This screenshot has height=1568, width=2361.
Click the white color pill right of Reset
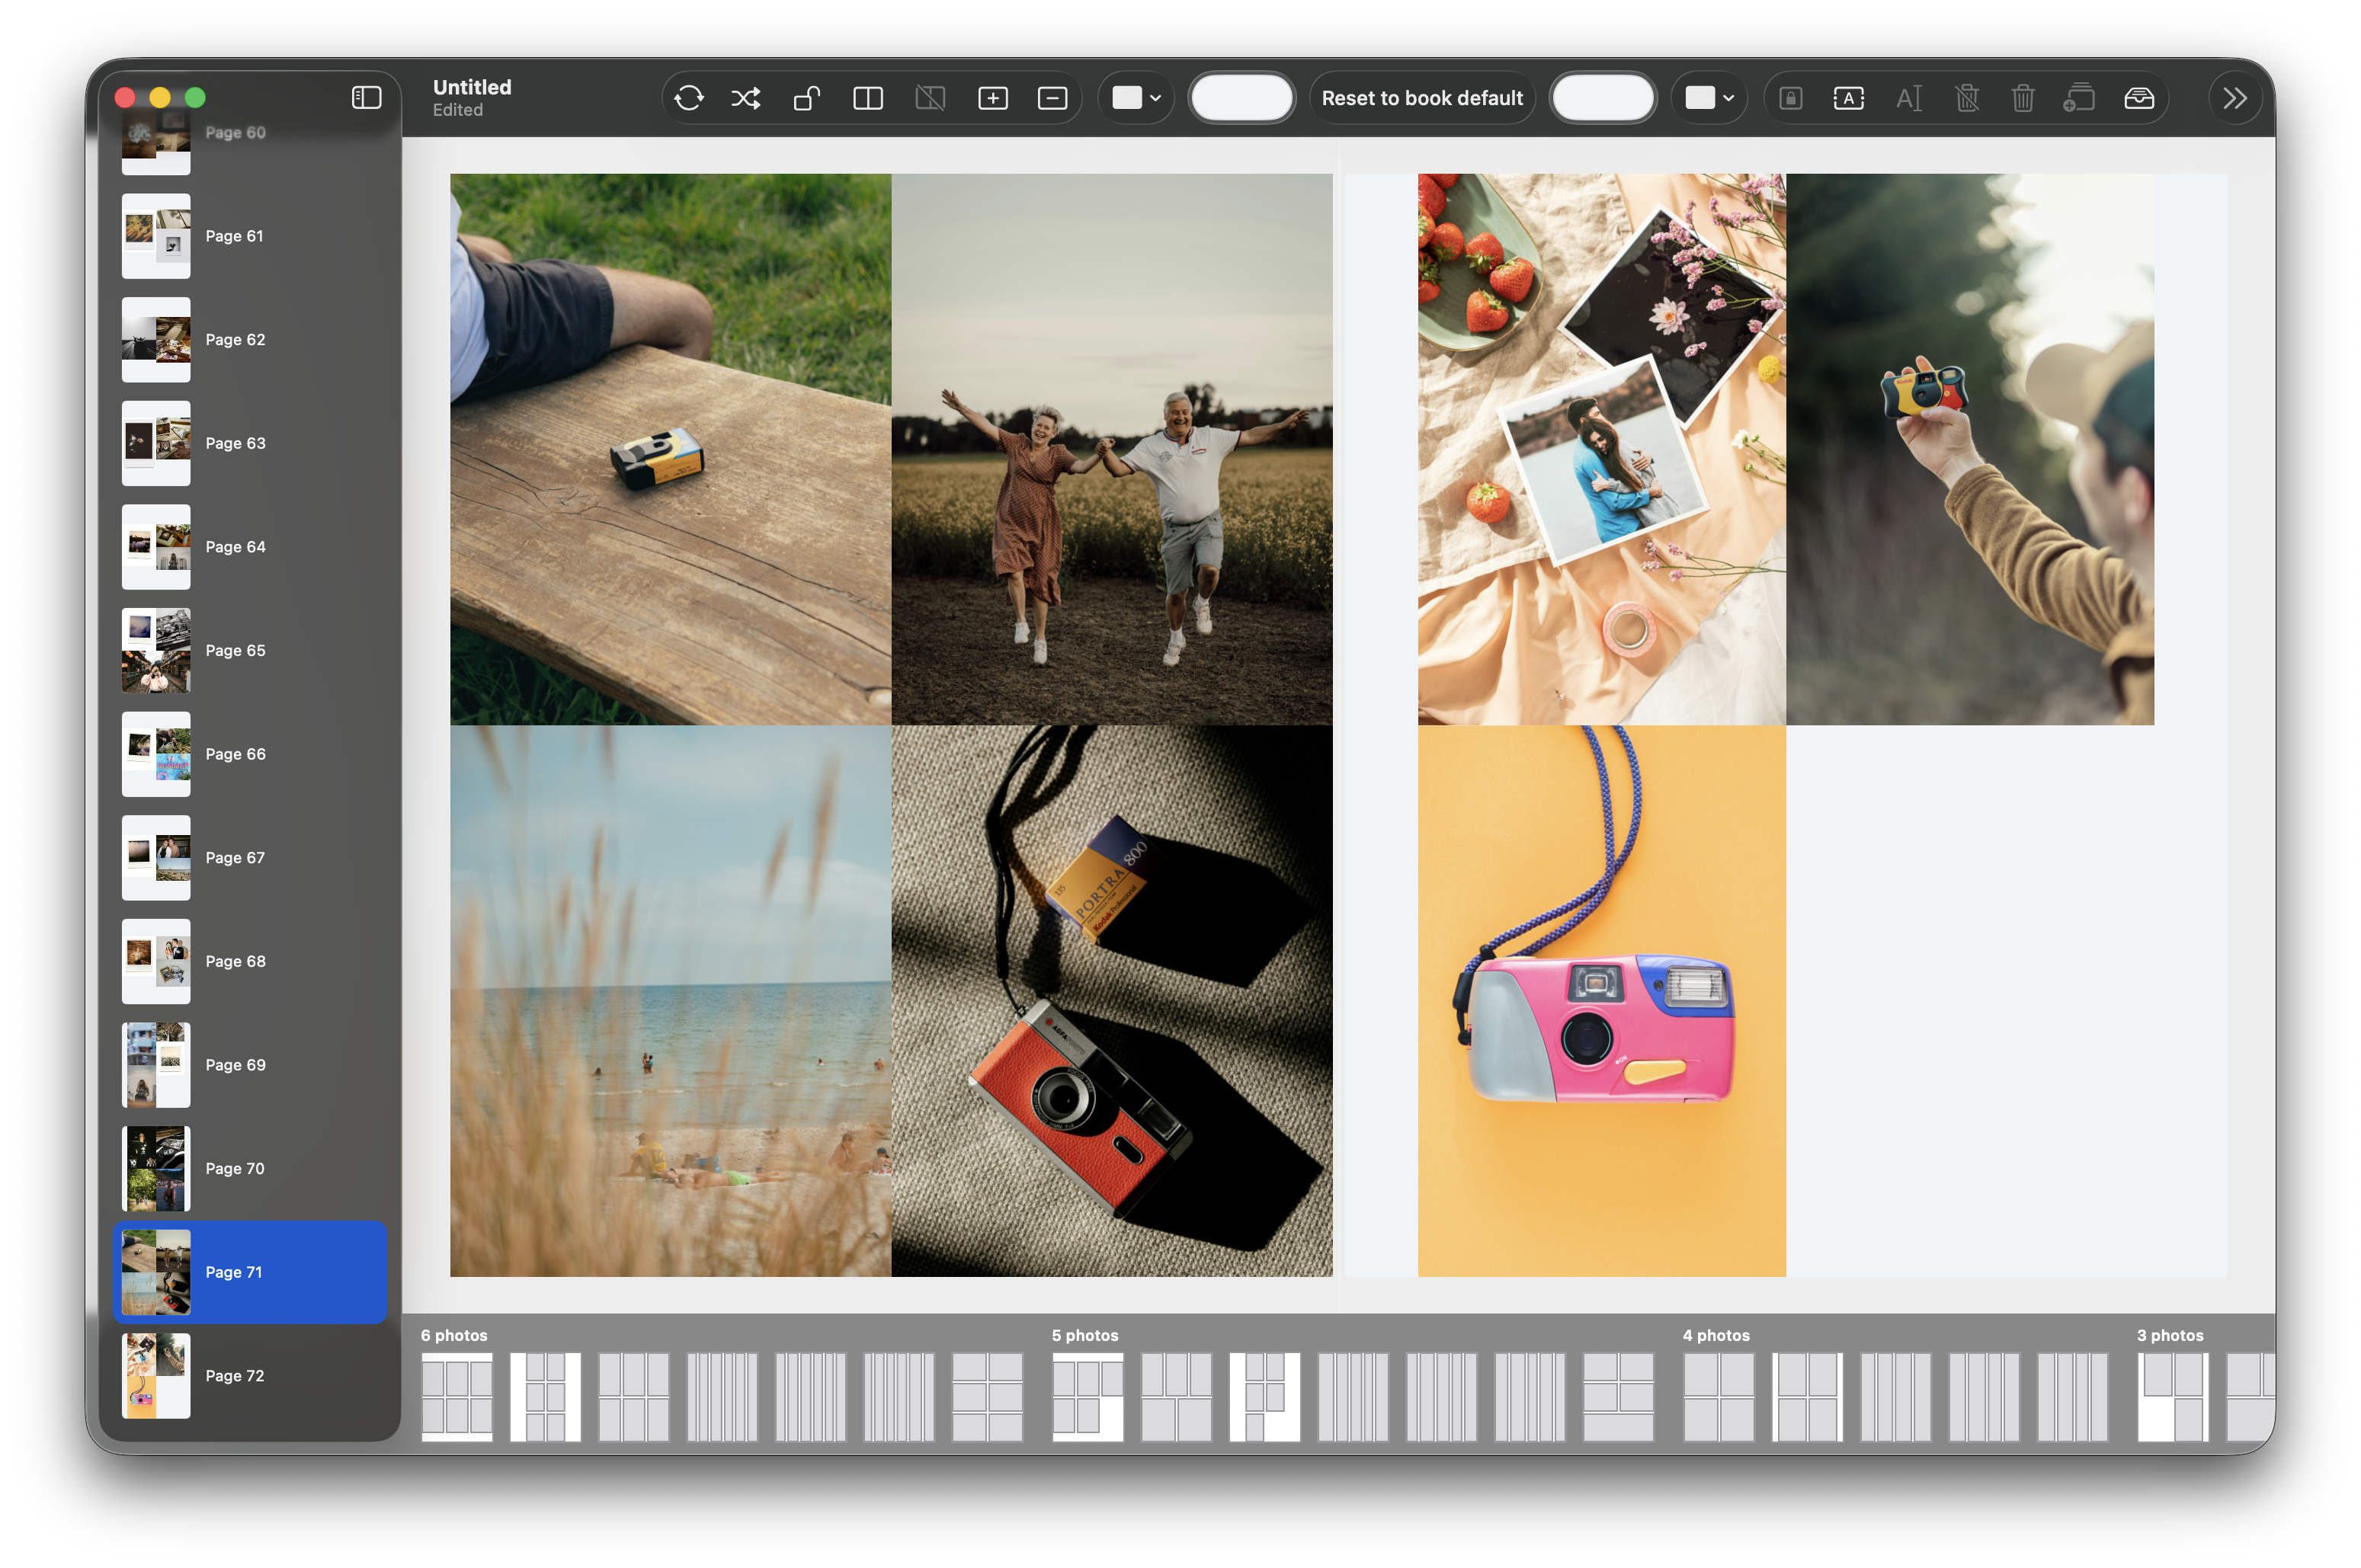click(x=1603, y=98)
